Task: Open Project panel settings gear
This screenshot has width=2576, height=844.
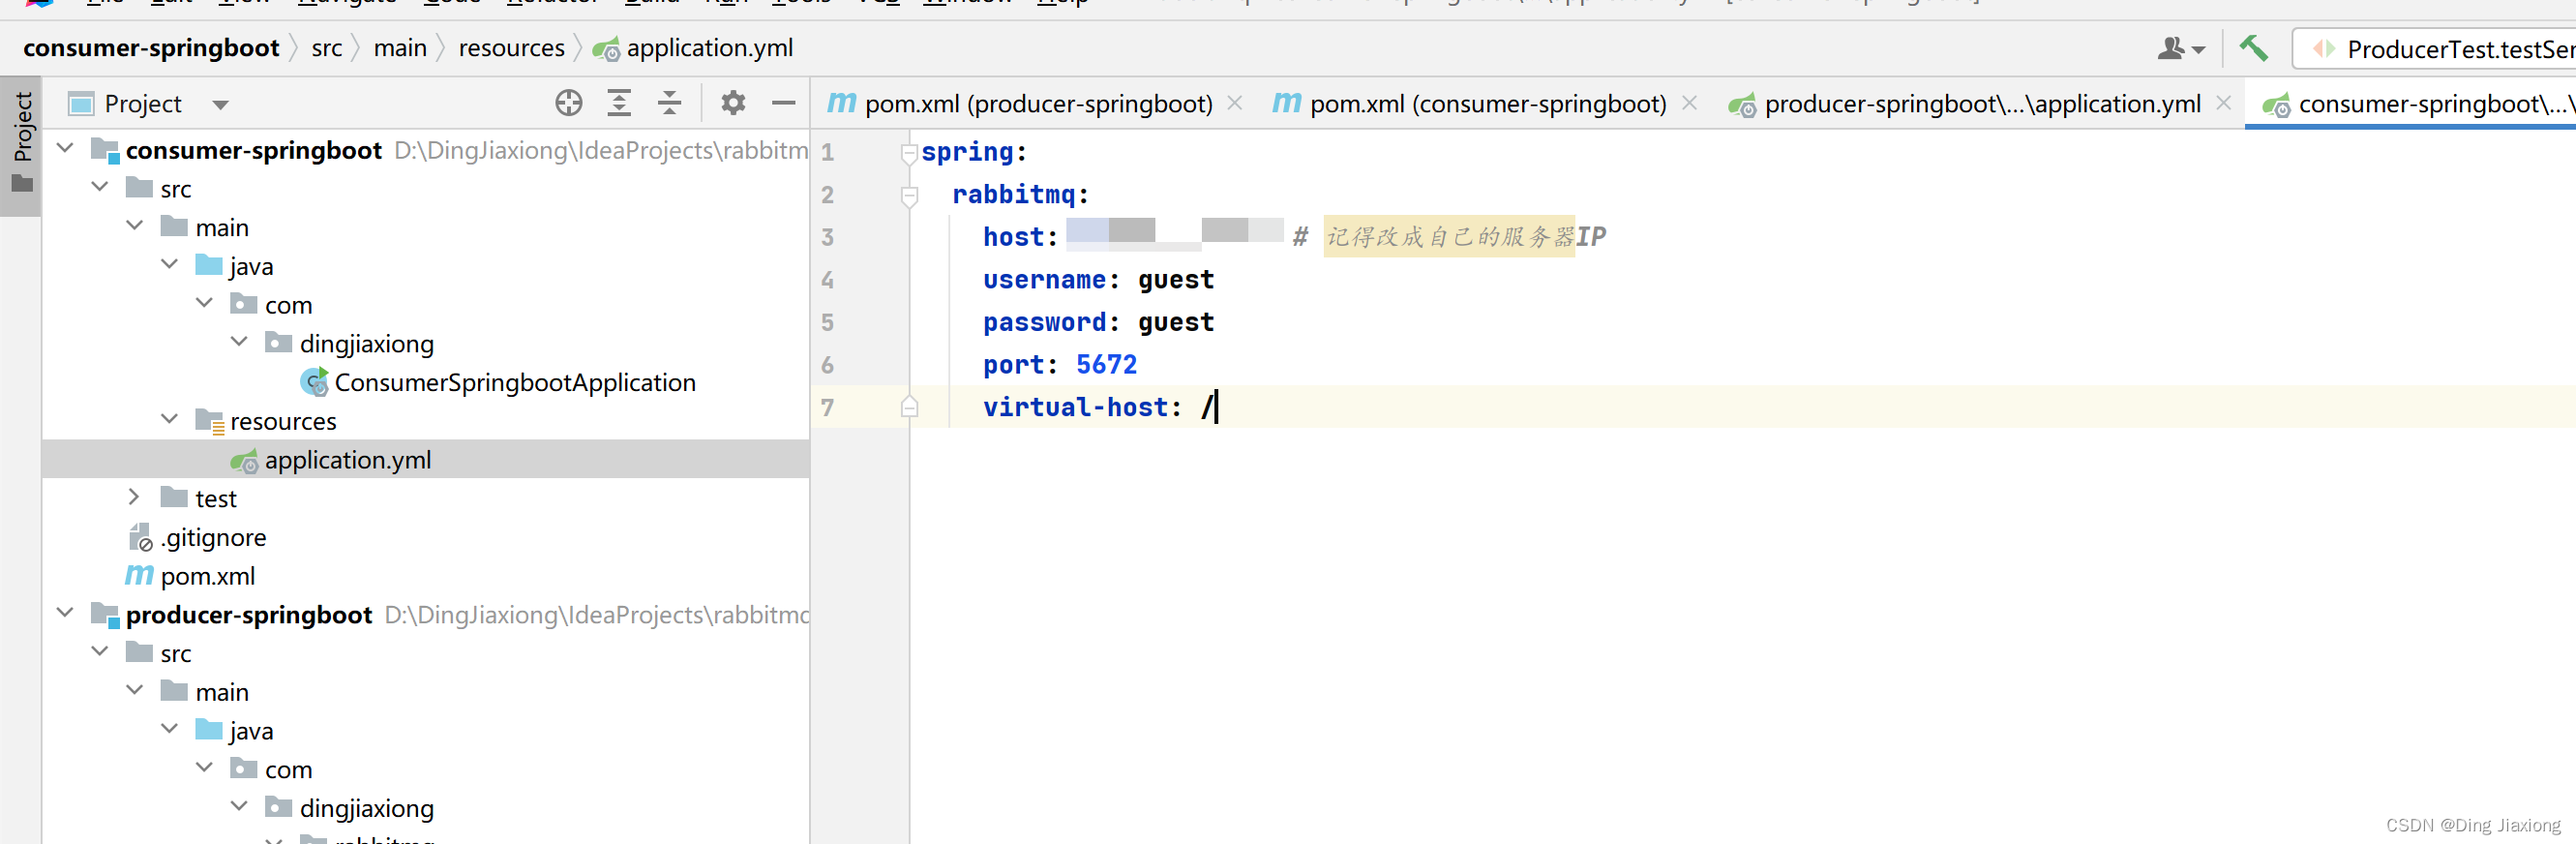Action: click(x=733, y=103)
